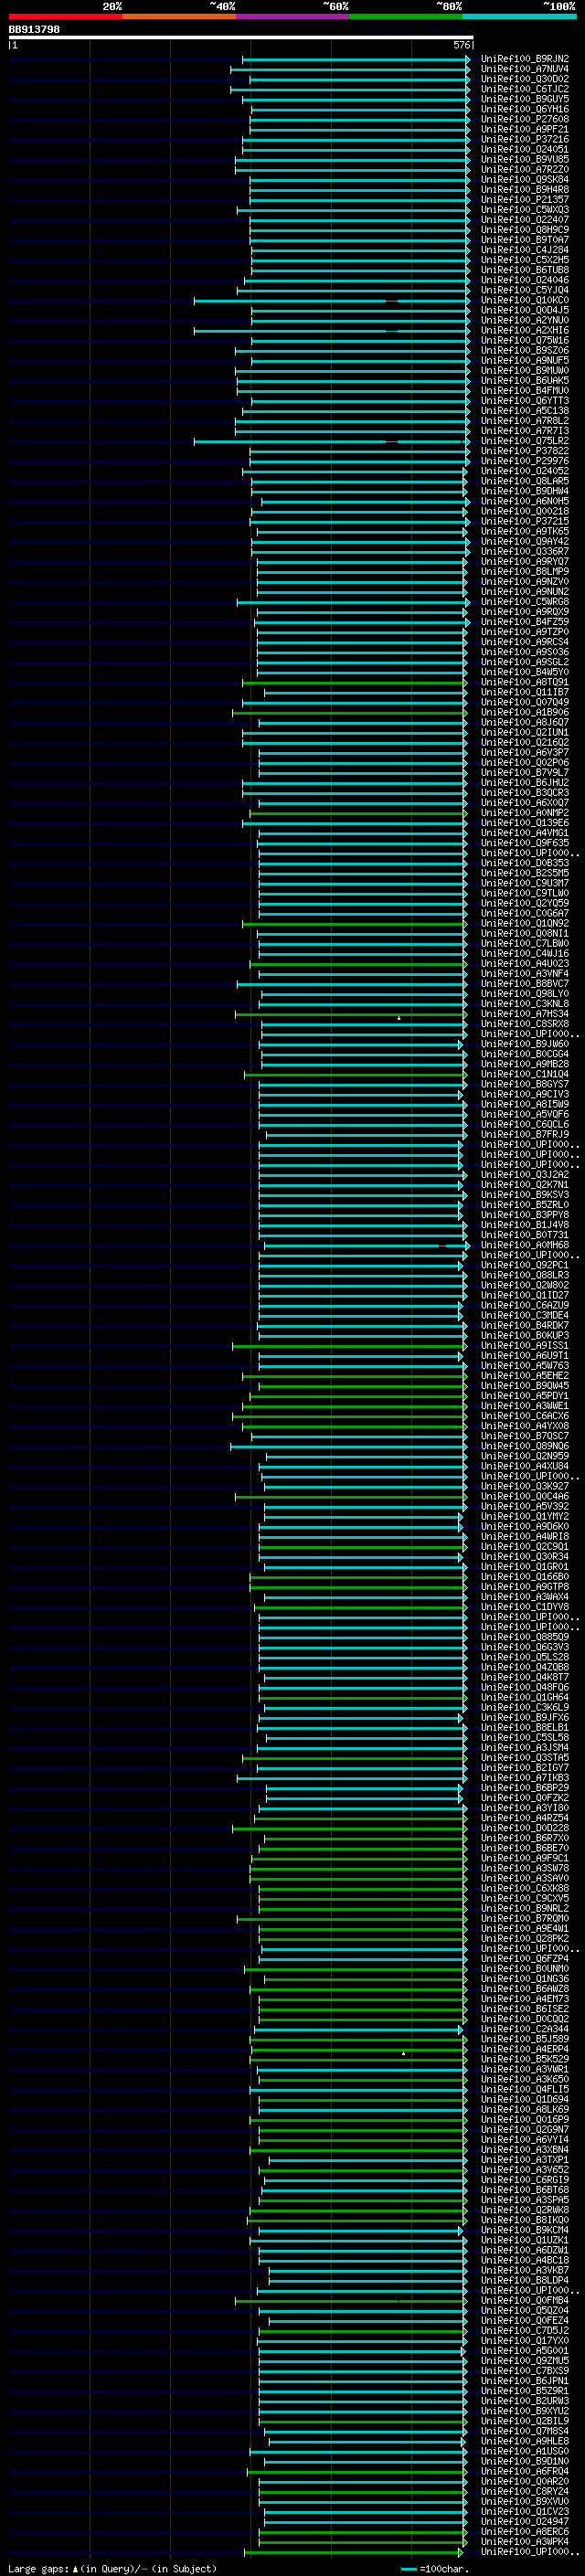The image size is (585, 2576).
Task: Select label UniRef100_B4FMW0
Action: tap(525, 391)
